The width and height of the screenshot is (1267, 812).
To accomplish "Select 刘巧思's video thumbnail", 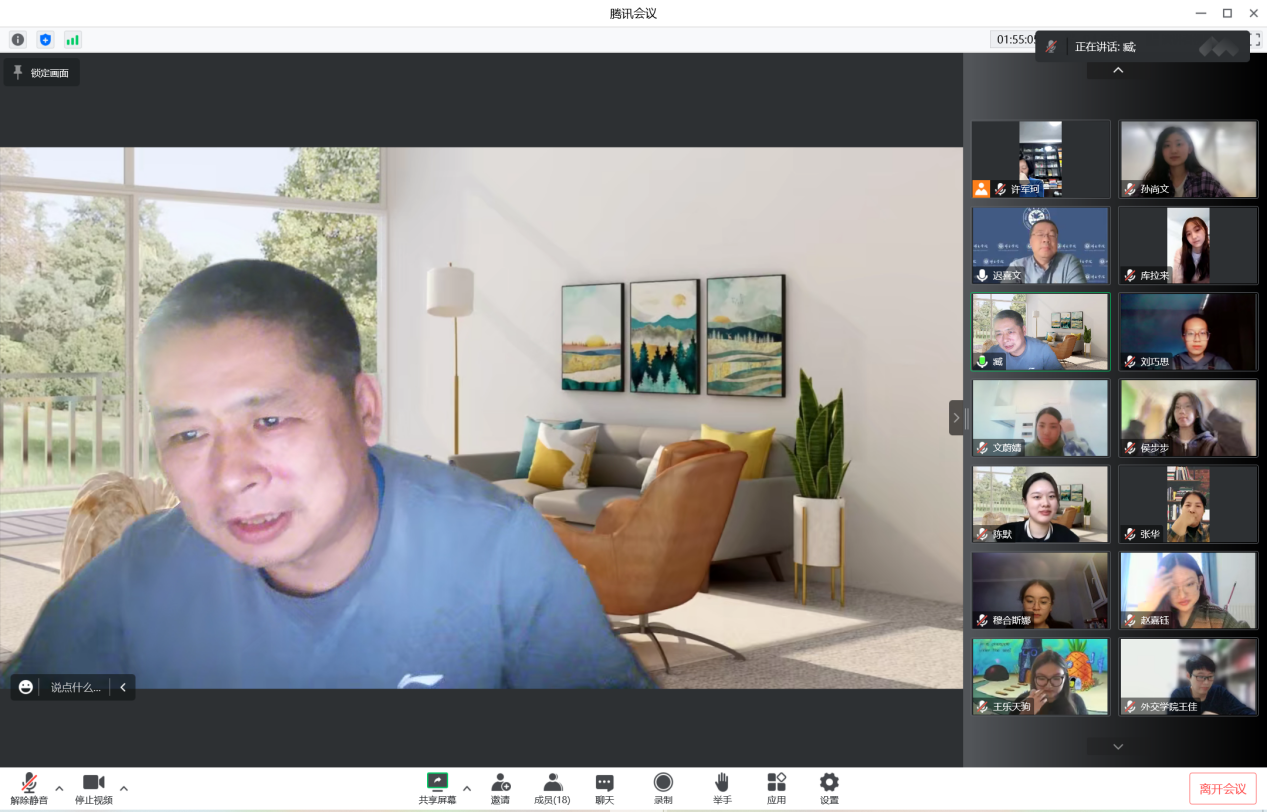I will [1188, 332].
